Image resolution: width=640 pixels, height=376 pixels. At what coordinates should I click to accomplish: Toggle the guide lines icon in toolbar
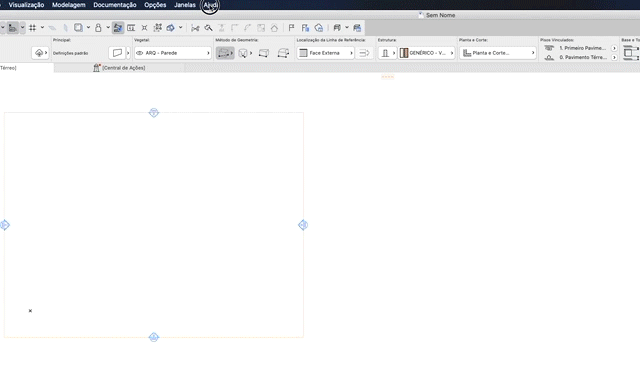point(13,28)
